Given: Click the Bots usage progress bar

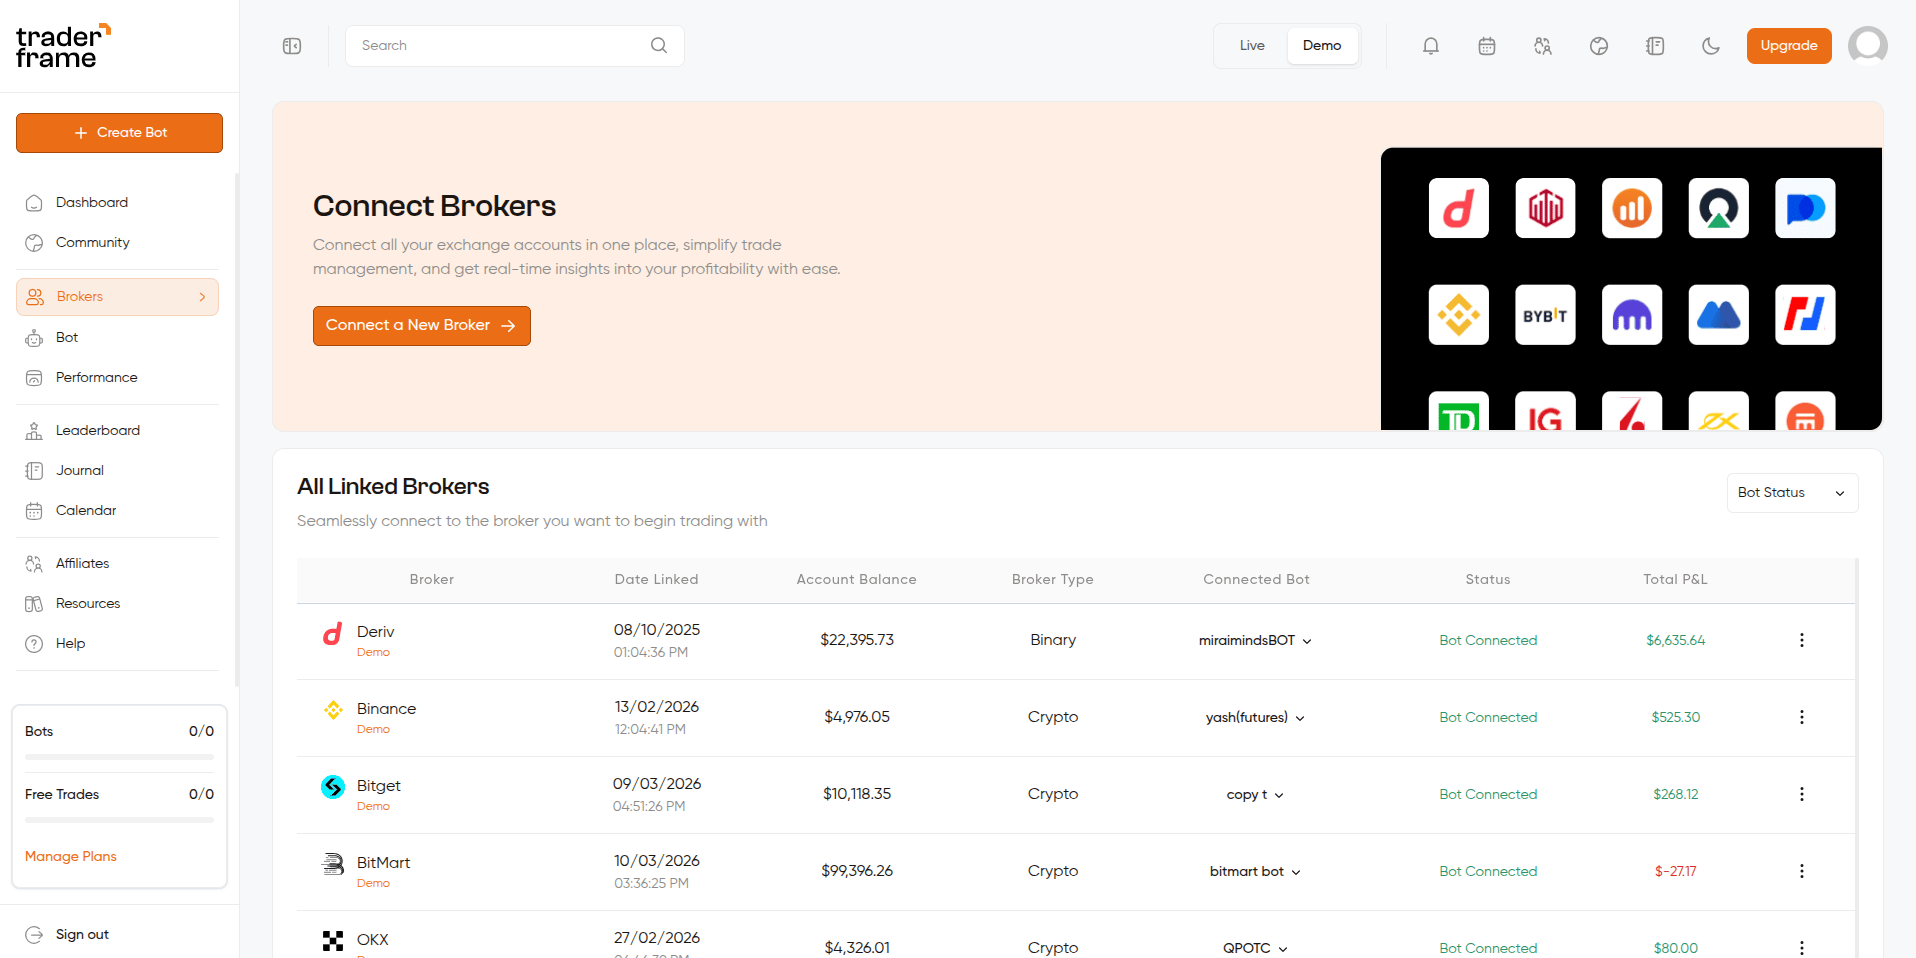Looking at the screenshot, I should [x=119, y=757].
